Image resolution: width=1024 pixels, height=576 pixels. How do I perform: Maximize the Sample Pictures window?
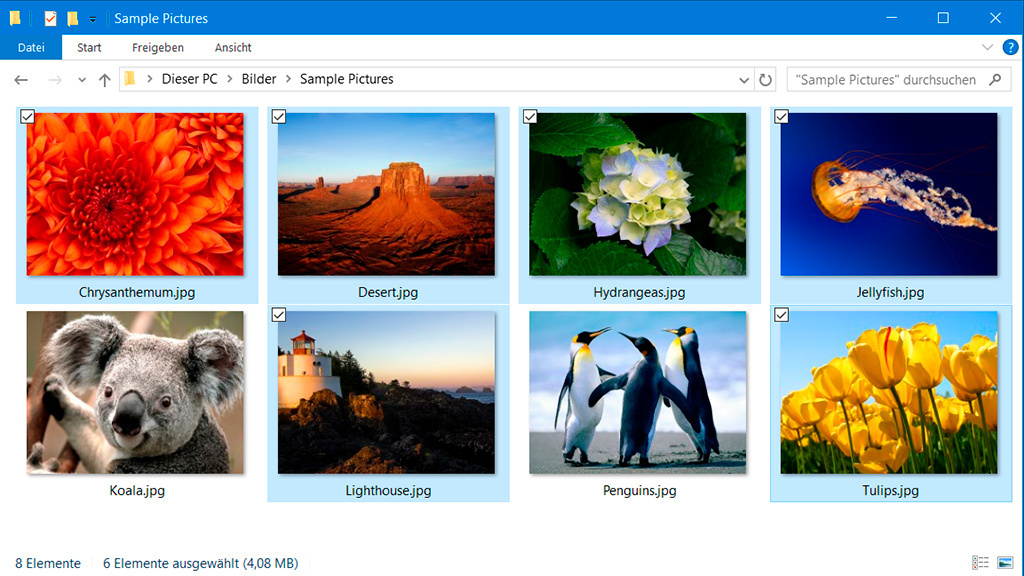[x=943, y=18]
